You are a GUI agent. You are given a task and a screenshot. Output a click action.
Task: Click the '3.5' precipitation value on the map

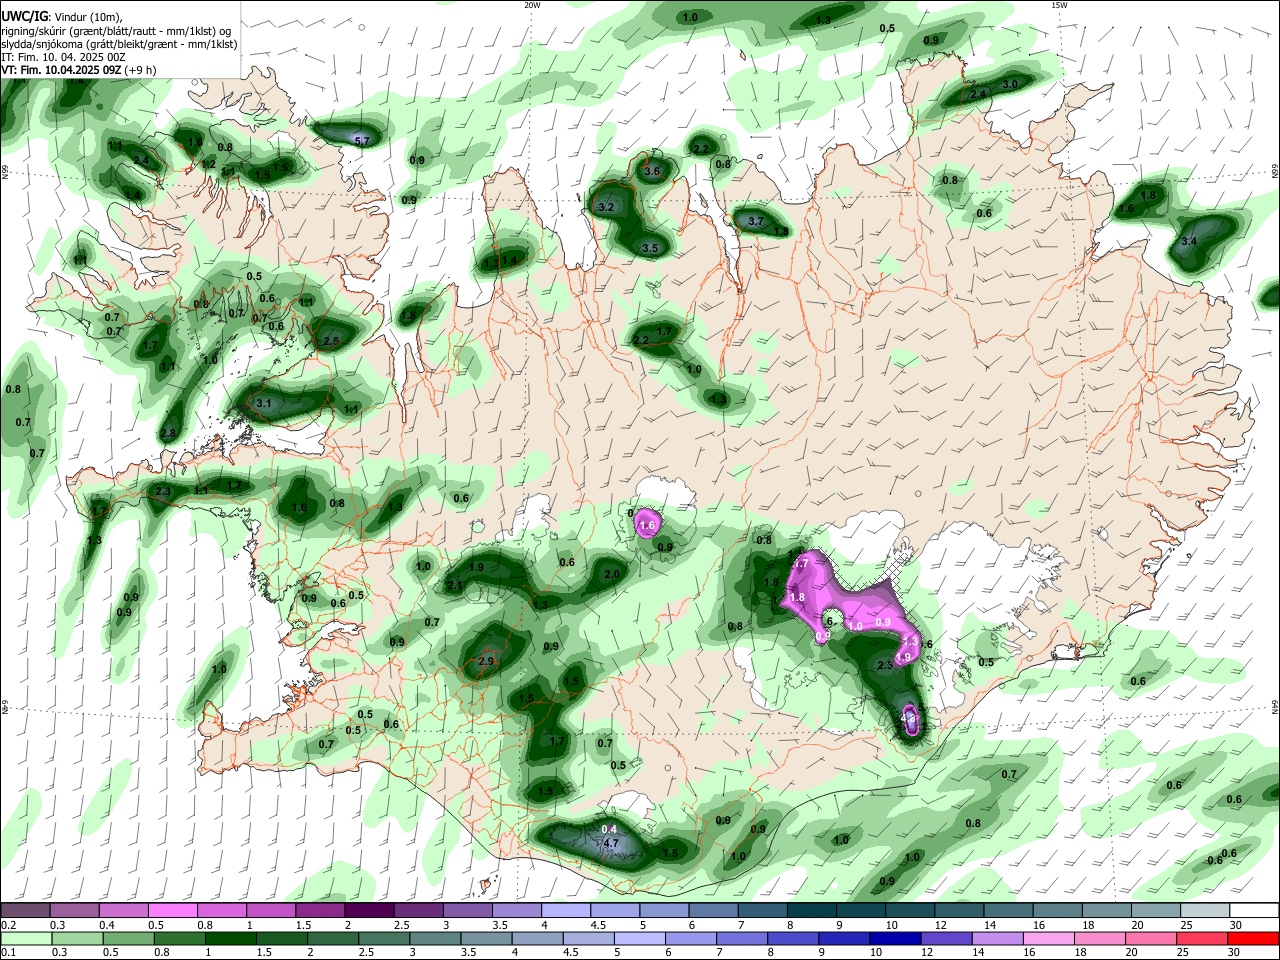click(x=649, y=248)
